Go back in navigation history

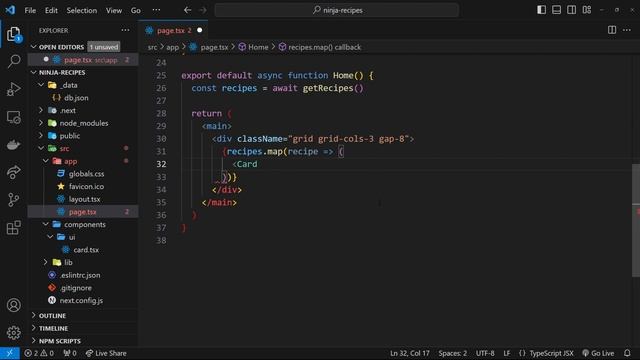click(187, 10)
